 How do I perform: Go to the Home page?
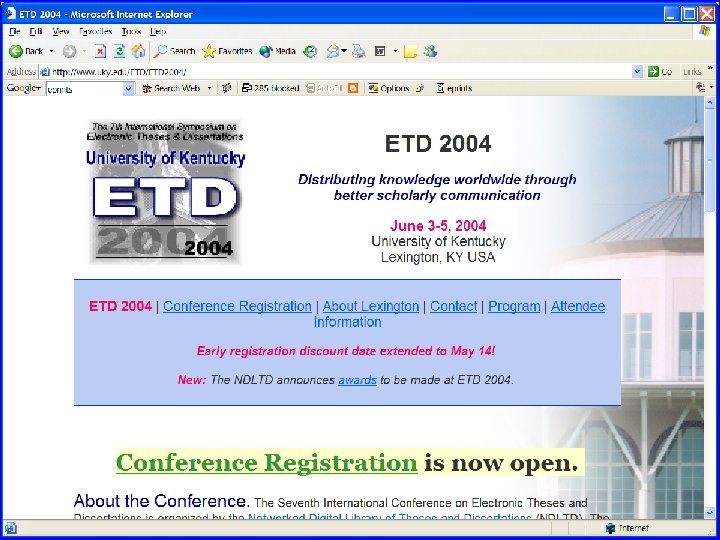[x=138, y=51]
